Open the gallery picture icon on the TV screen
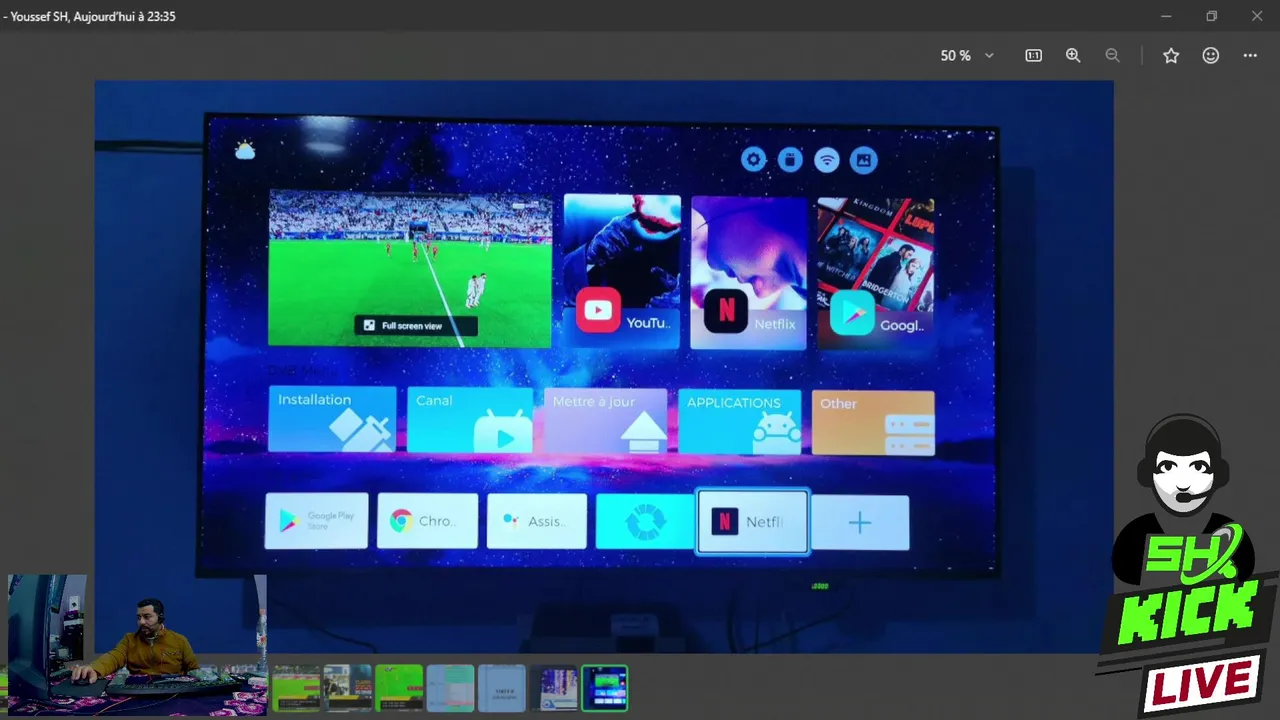 point(863,159)
